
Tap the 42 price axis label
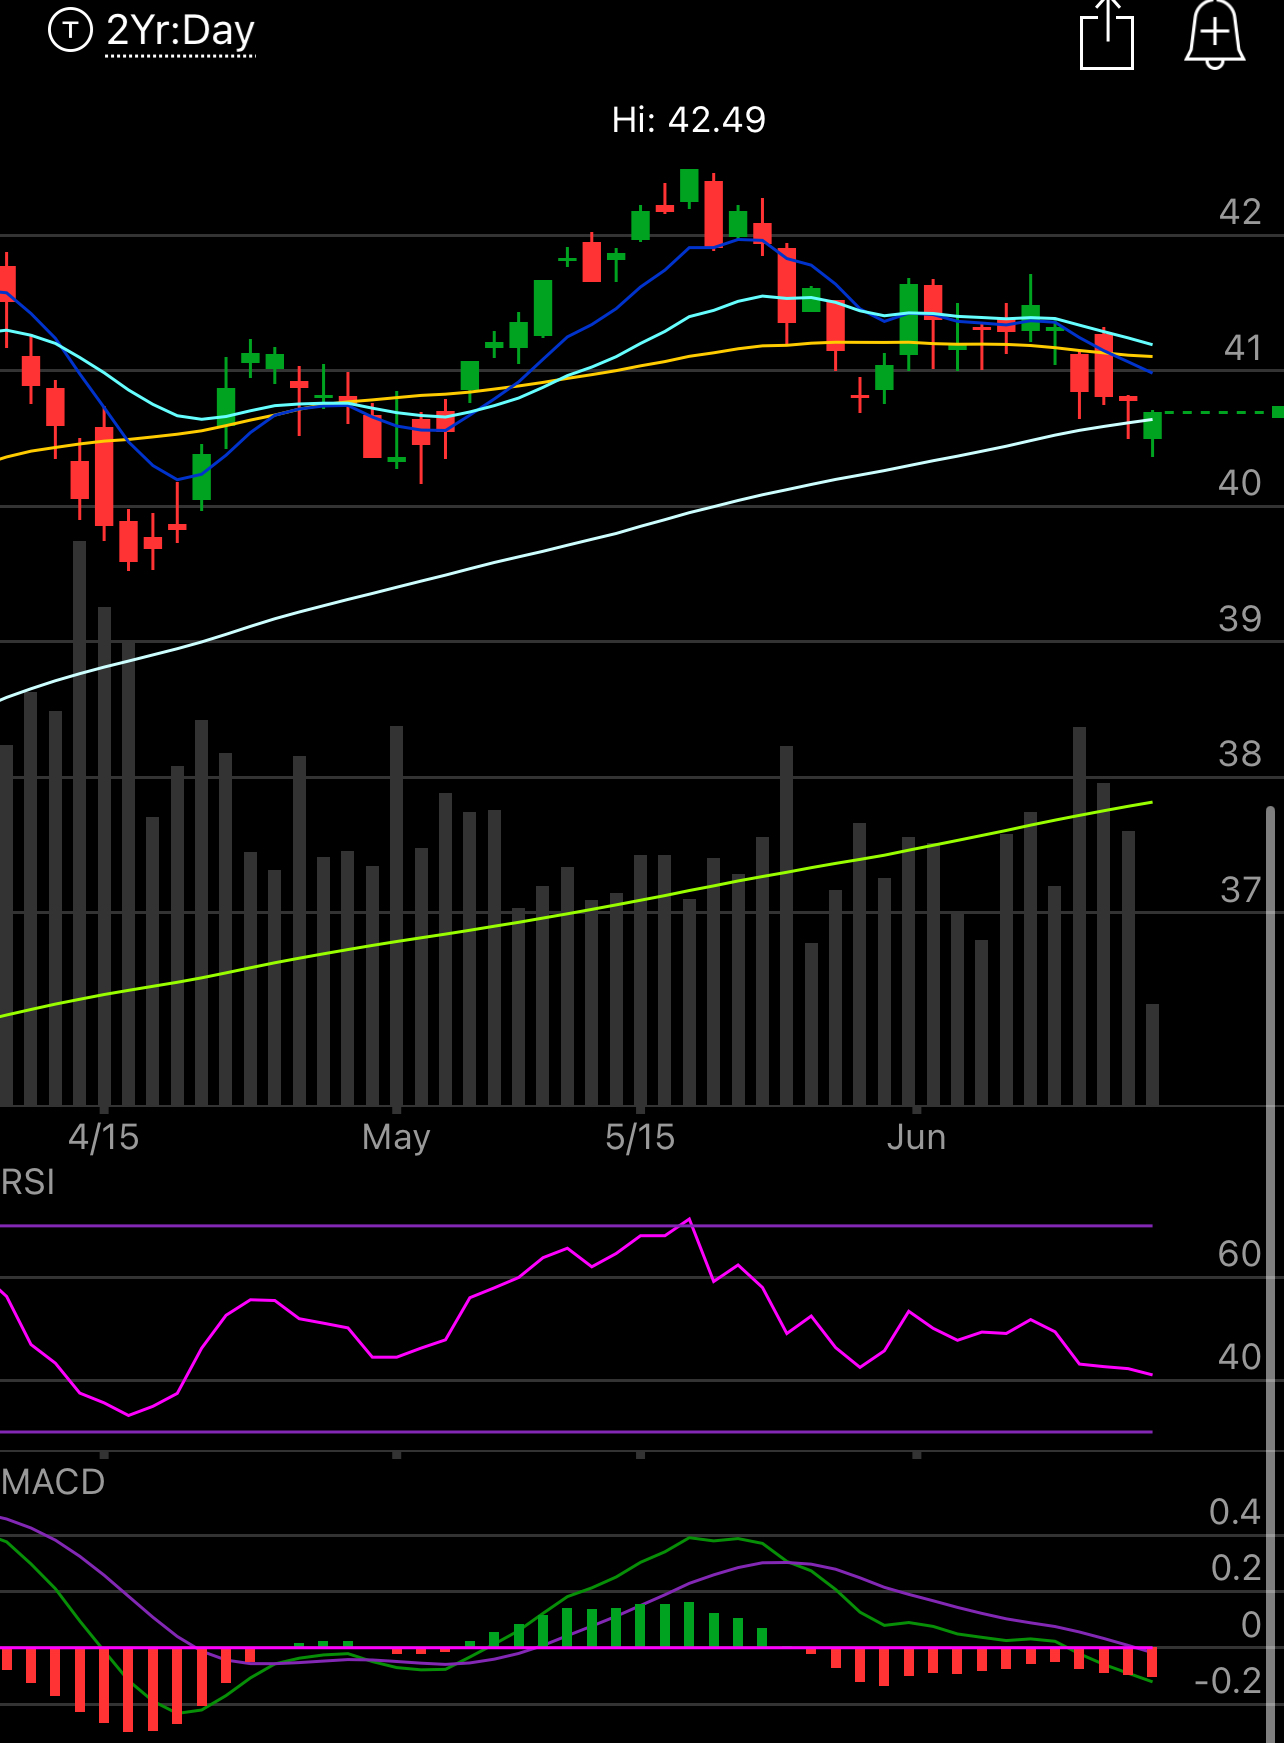(x=1240, y=212)
